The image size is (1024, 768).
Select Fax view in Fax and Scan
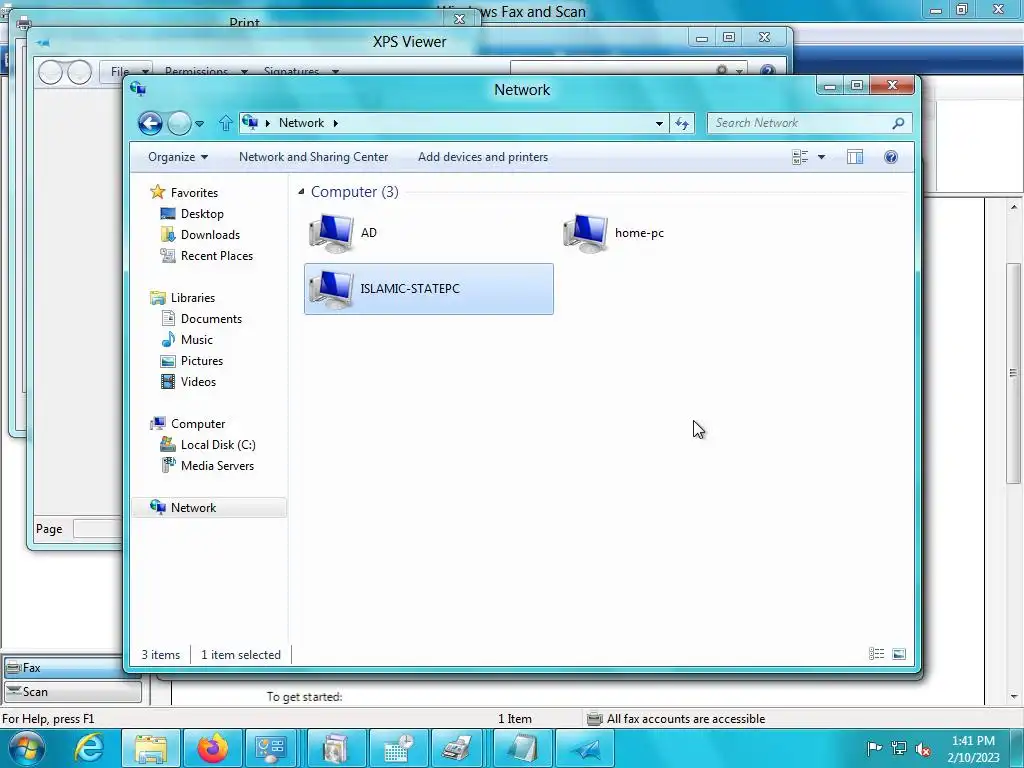coord(72,667)
